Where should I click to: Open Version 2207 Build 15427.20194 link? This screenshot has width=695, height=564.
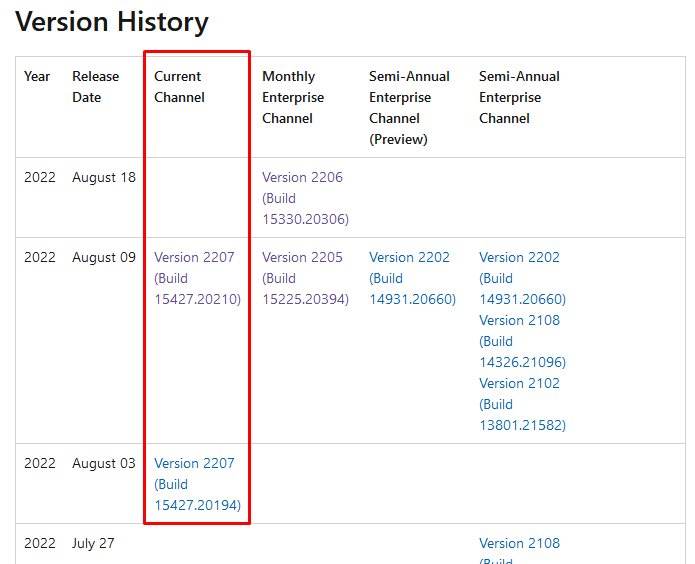point(197,484)
